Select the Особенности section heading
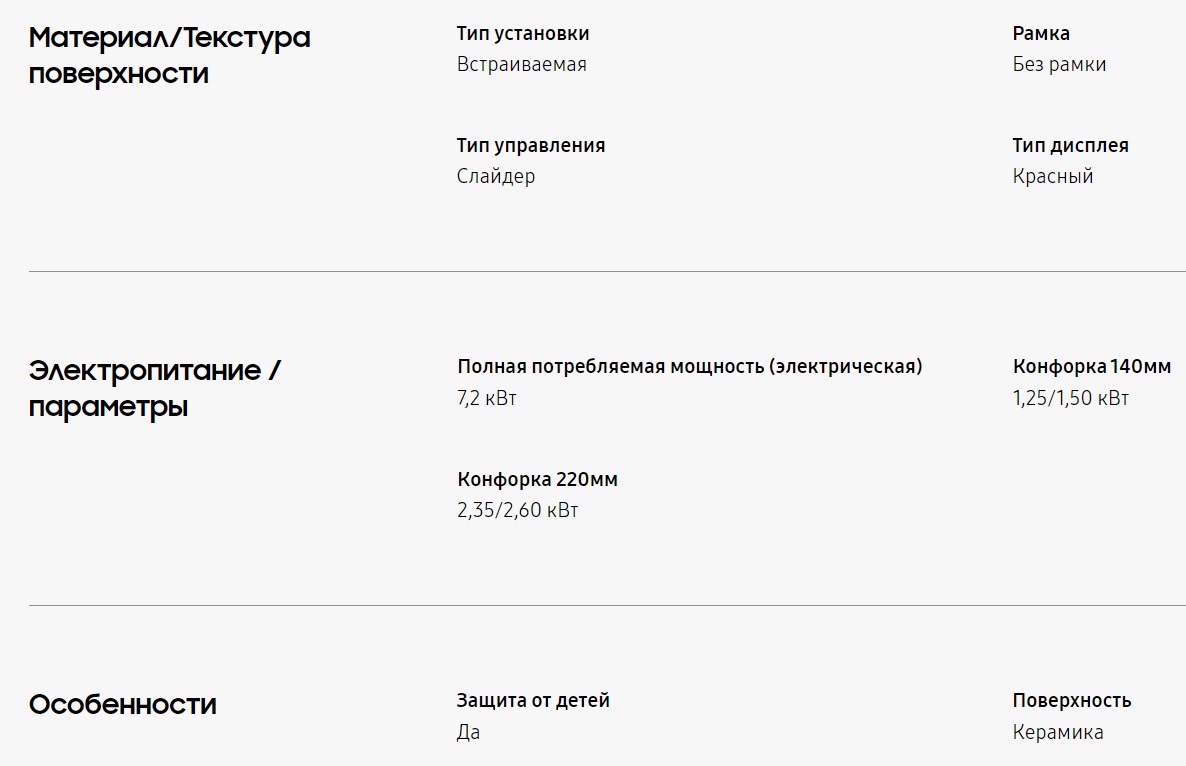Screen dimensions: 1186x766 click(x=122, y=705)
